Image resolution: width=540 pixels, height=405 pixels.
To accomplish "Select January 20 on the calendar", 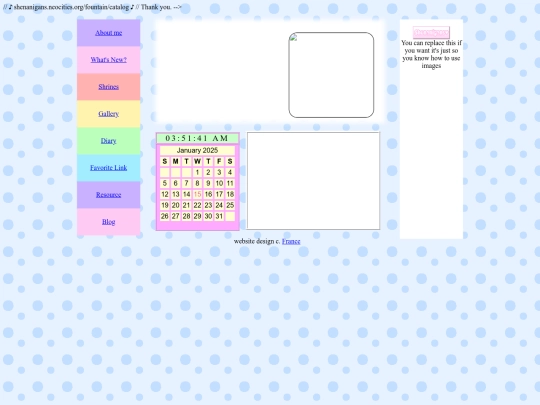I will click(176, 205).
